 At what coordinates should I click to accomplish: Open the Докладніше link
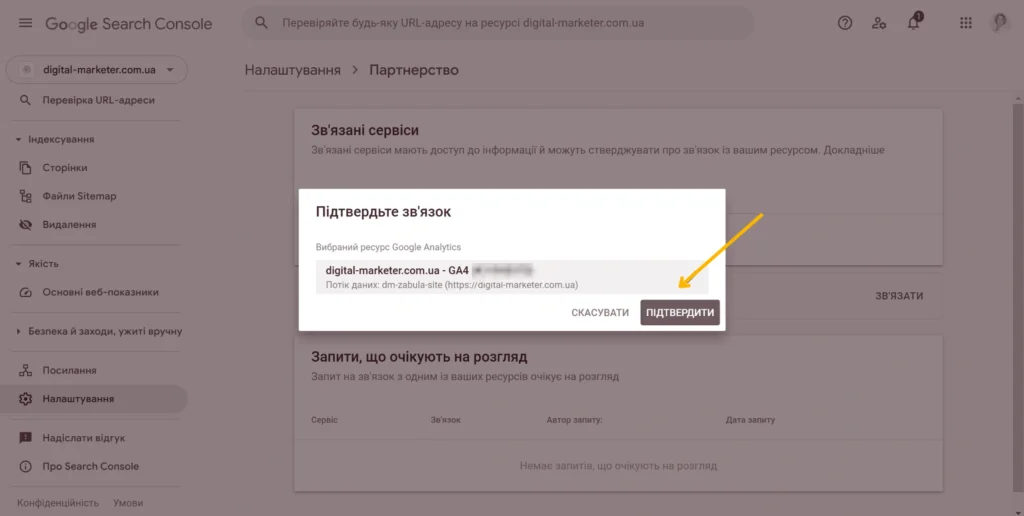854,150
